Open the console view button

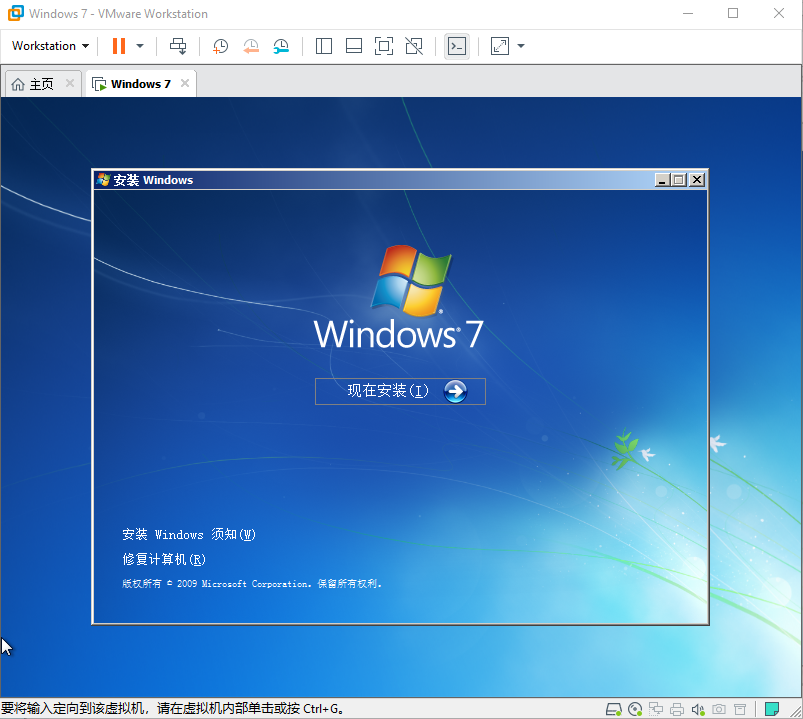click(x=457, y=46)
